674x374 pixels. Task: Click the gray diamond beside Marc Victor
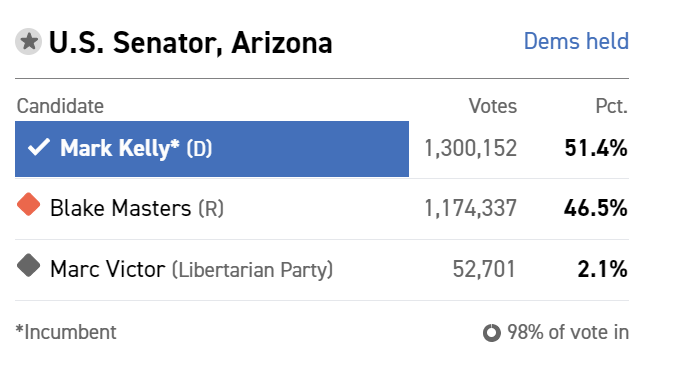click(28, 266)
